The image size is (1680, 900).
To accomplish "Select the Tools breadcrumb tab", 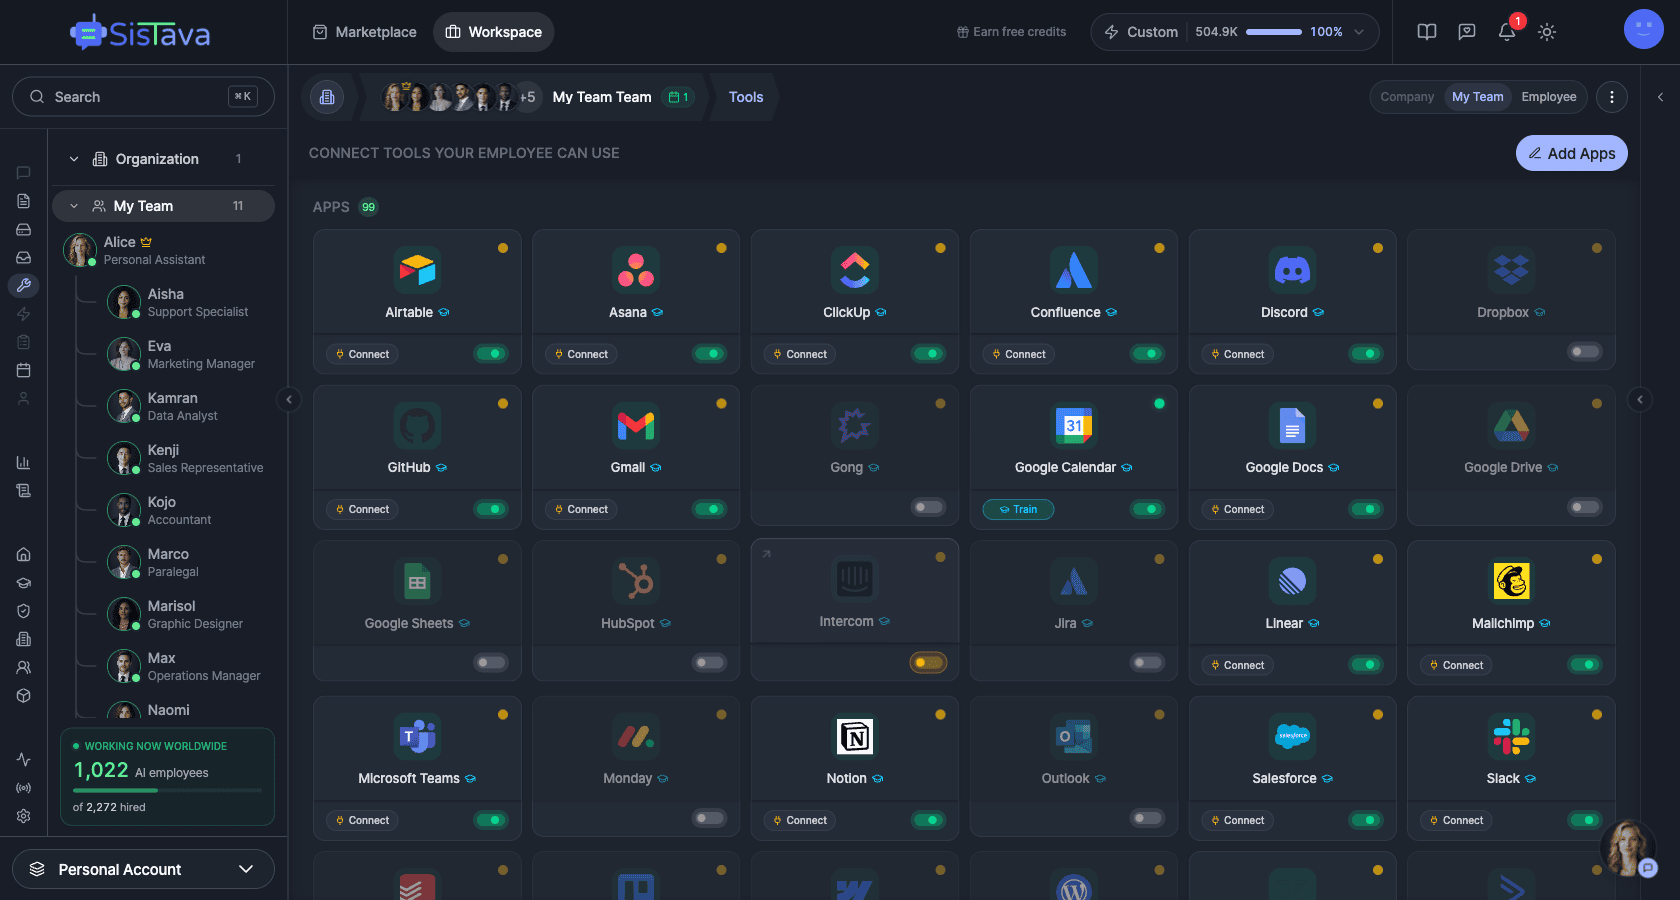I will pos(746,97).
